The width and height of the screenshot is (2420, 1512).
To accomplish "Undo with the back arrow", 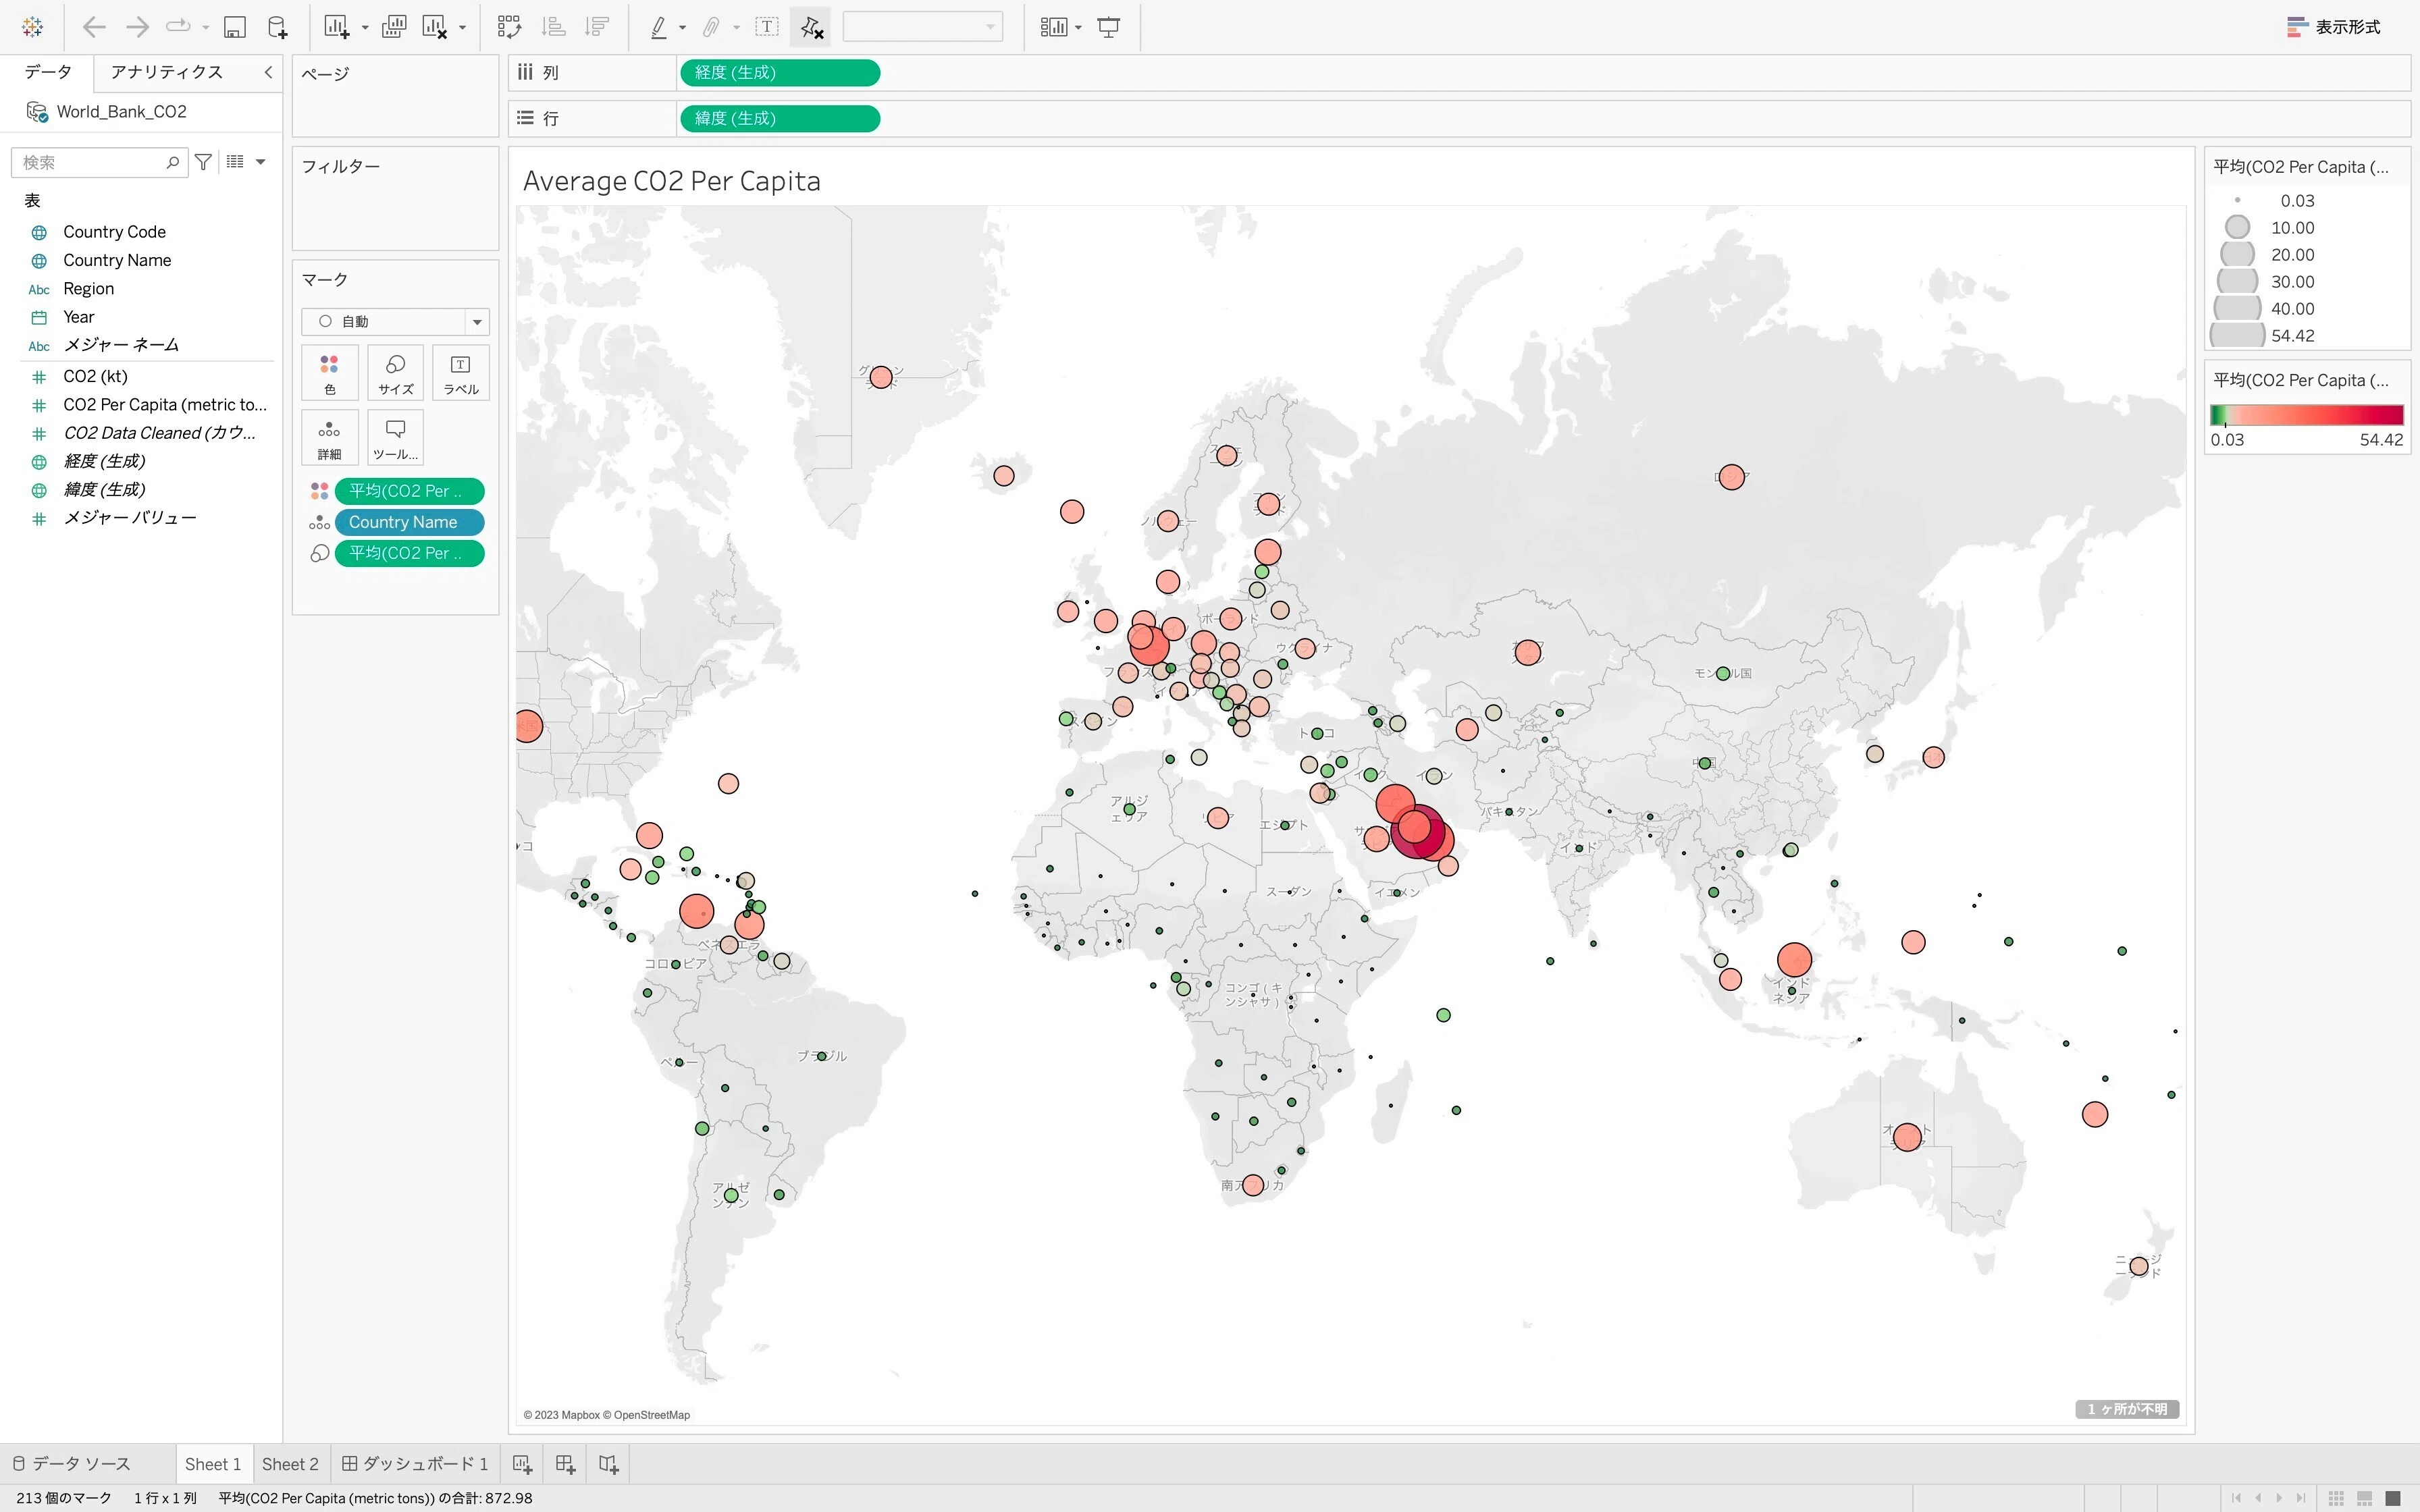I will click(94, 27).
